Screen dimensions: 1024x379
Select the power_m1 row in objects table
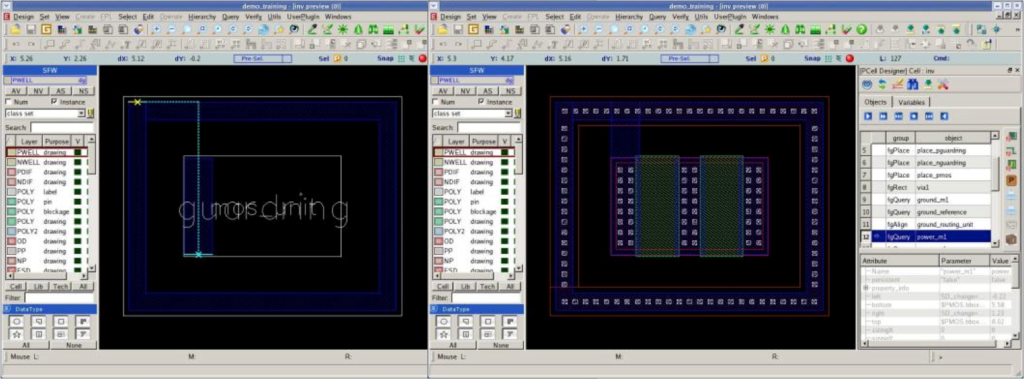click(x=925, y=237)
